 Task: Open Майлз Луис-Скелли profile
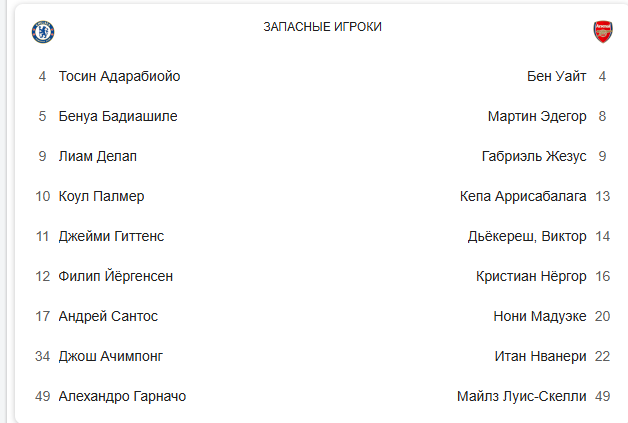pyautogui.click(x=522, y=396)
